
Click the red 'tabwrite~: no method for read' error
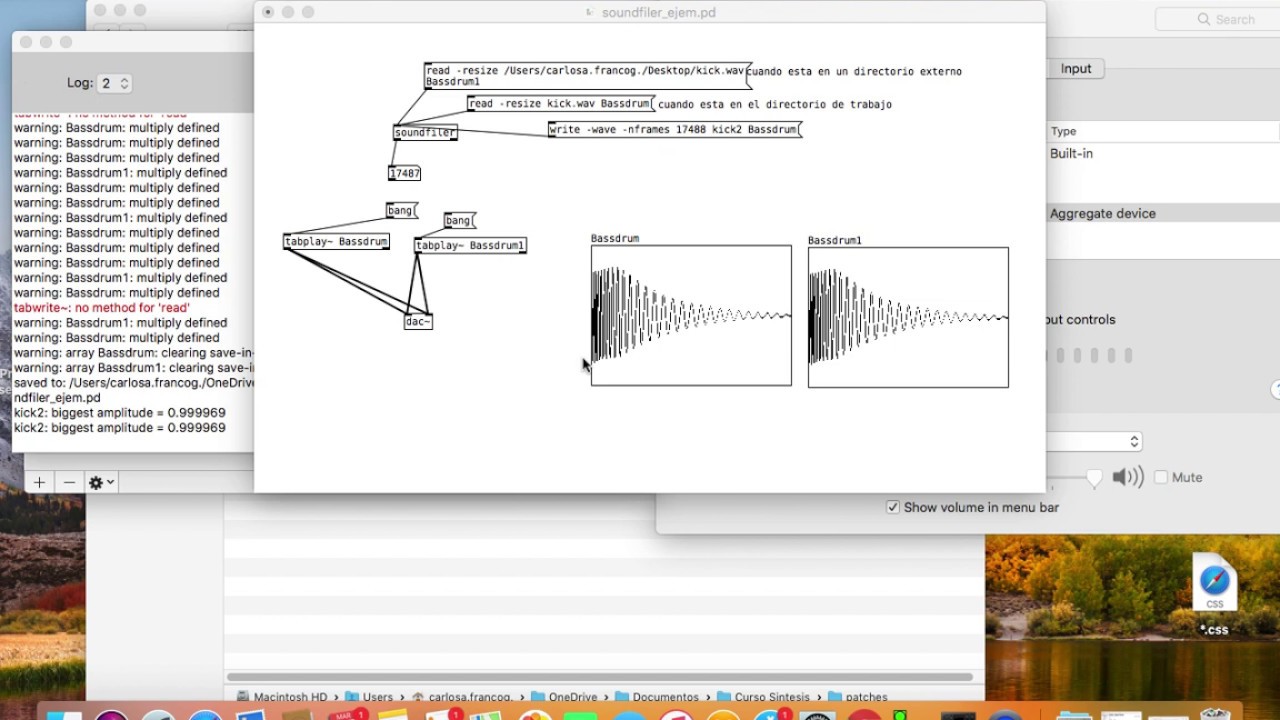102,308
